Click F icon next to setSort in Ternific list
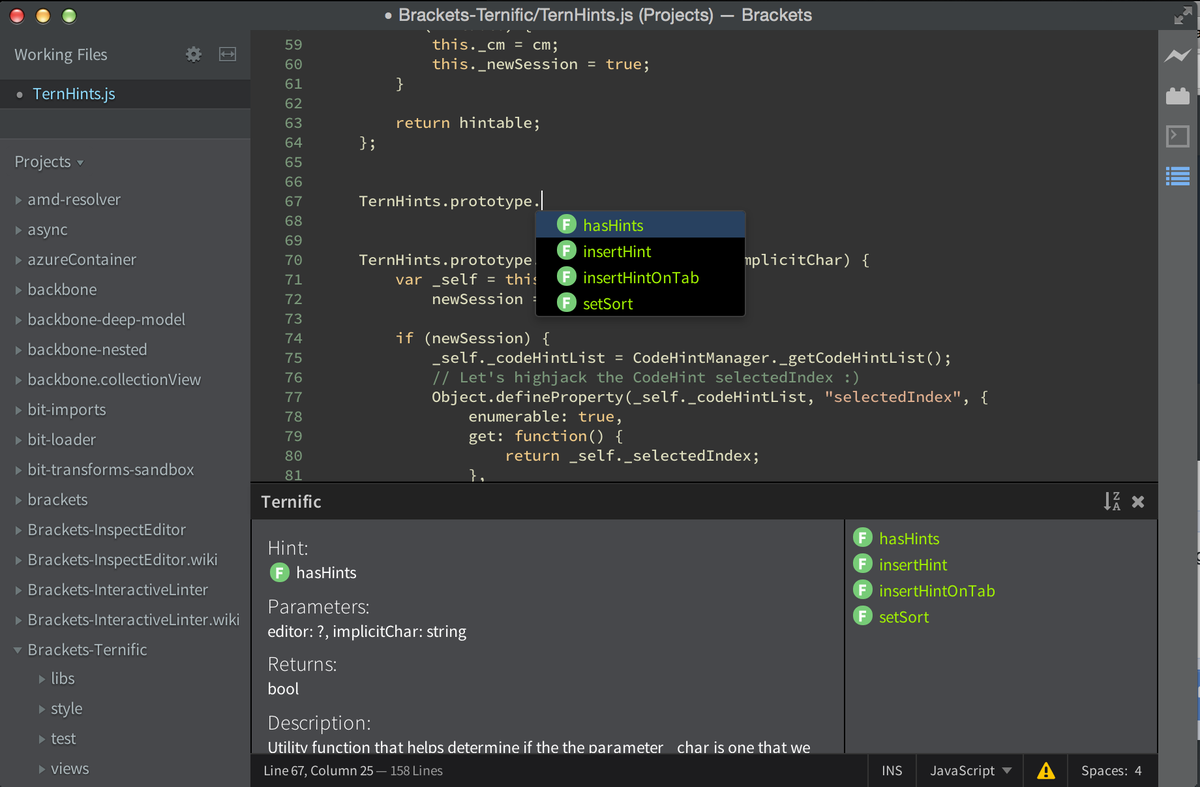1200x787 pixels. 862,616
